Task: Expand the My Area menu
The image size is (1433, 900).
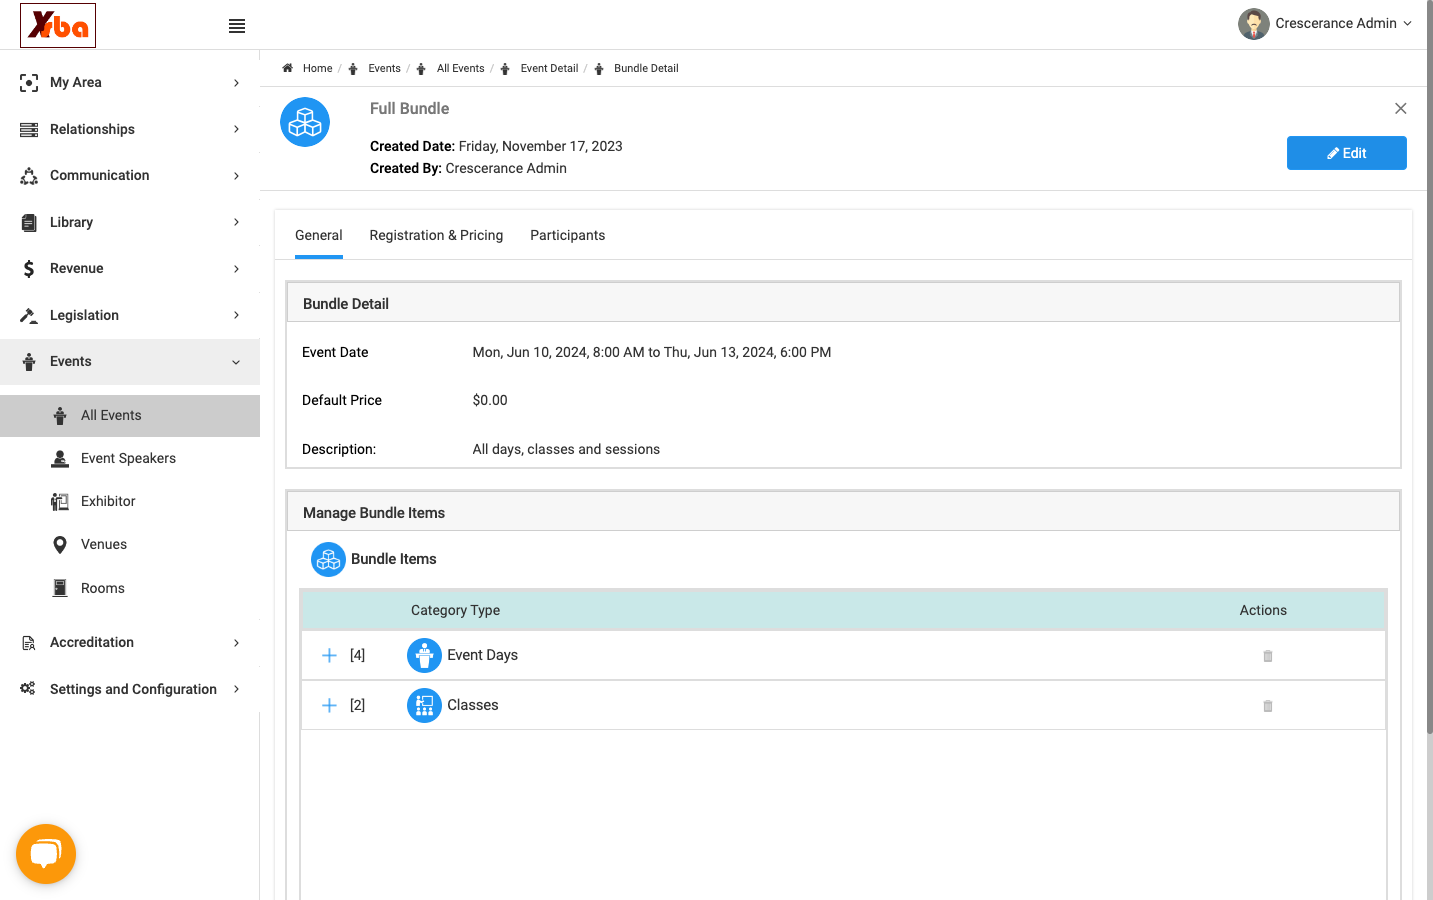Action: point(130,83)
